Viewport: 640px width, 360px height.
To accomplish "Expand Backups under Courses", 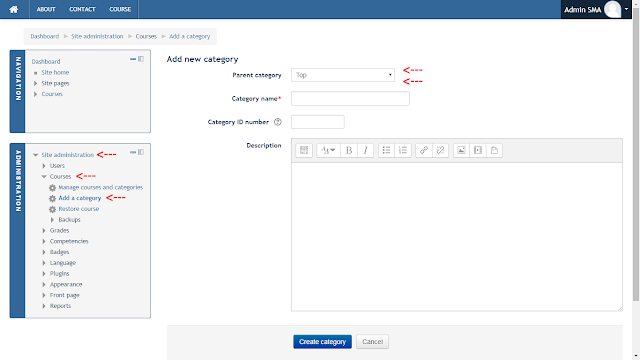I will (x=52, y=220).
